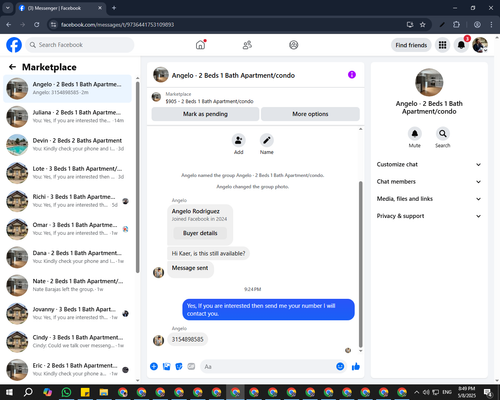Select the Richi 3 Beds conversation
Screen dimensions: 500x400
[67, 201]
